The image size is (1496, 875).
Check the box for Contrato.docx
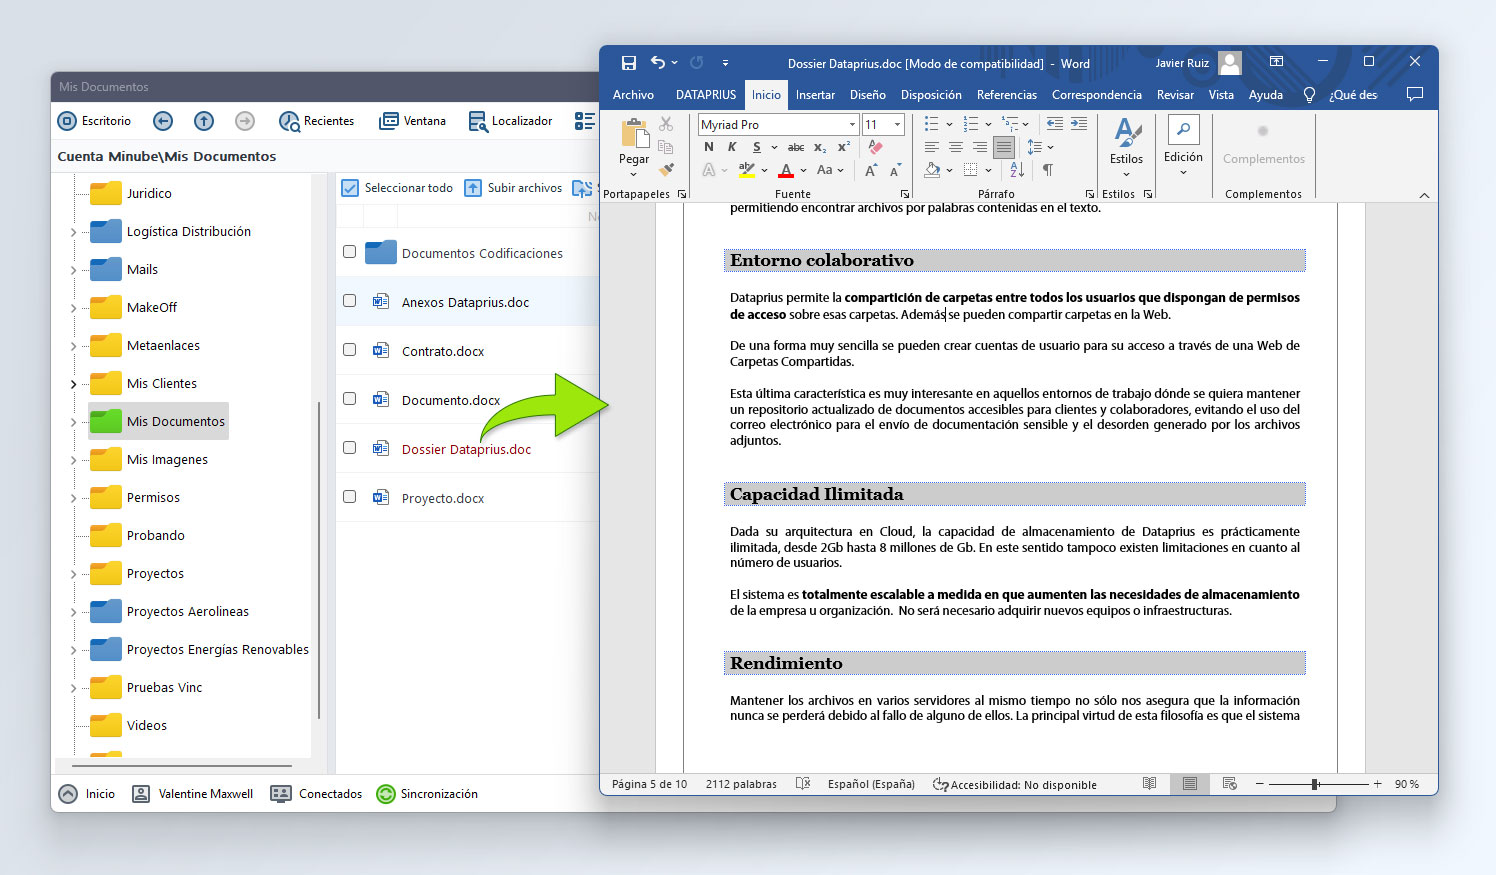[x=349, y=350]
